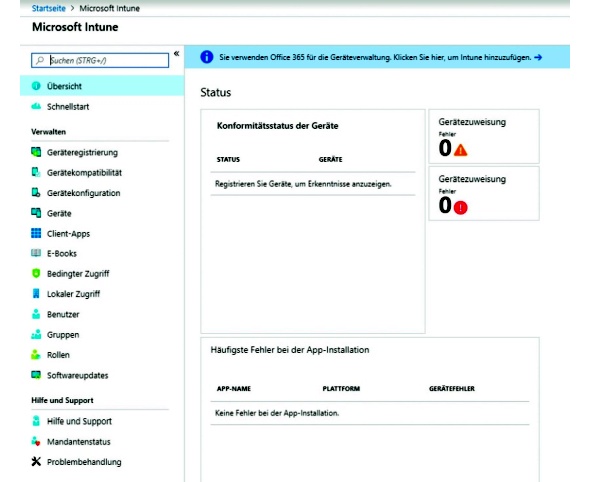Click the E-Books book icon

point(36,253)
